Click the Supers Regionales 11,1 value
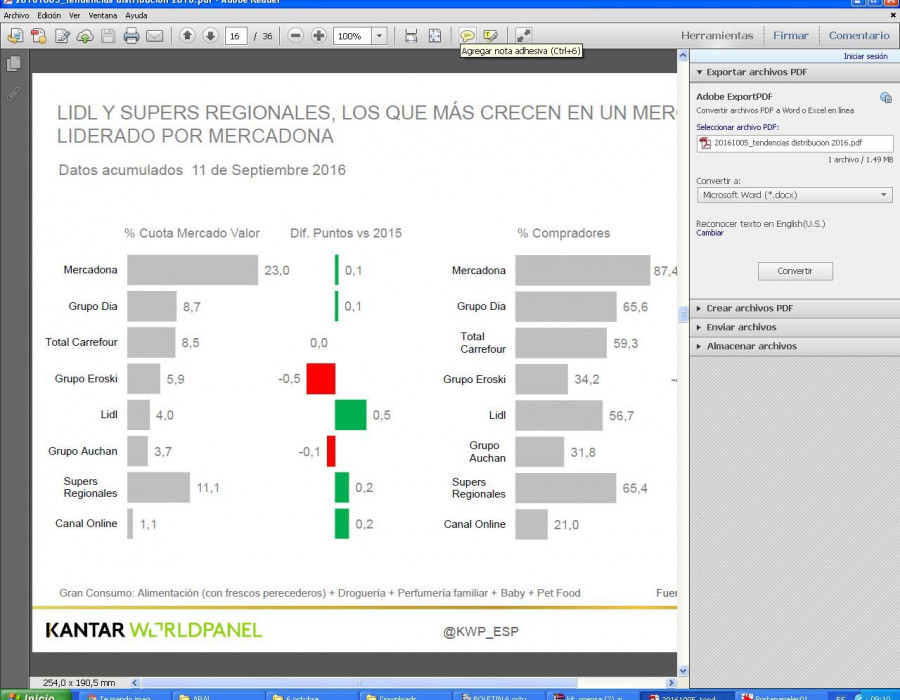The width and height of the screenshot is (900, 700). click(208, 488)
